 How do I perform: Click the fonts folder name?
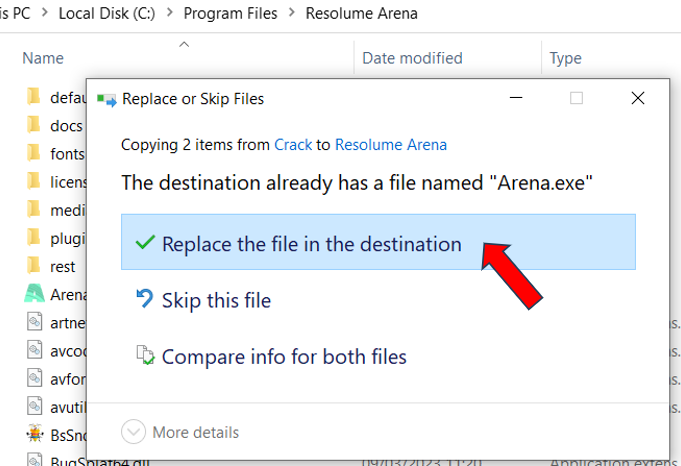[x=67, y=154]
